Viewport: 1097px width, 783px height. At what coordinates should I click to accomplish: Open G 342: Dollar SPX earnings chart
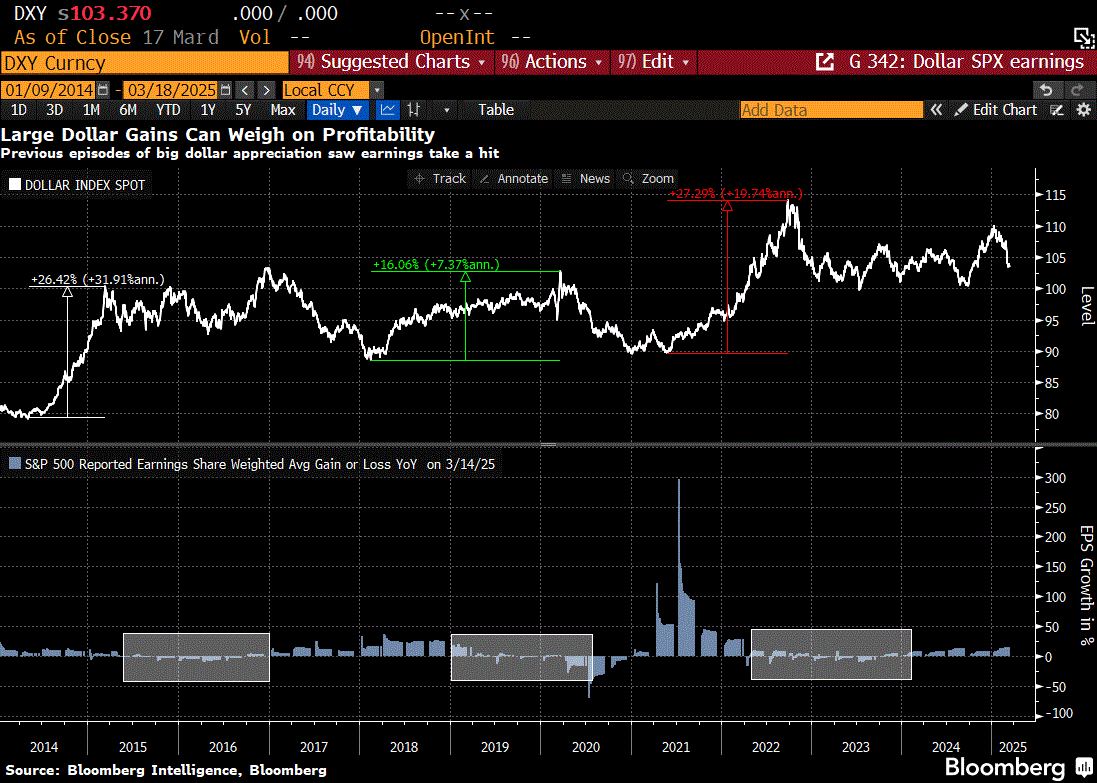966,62
